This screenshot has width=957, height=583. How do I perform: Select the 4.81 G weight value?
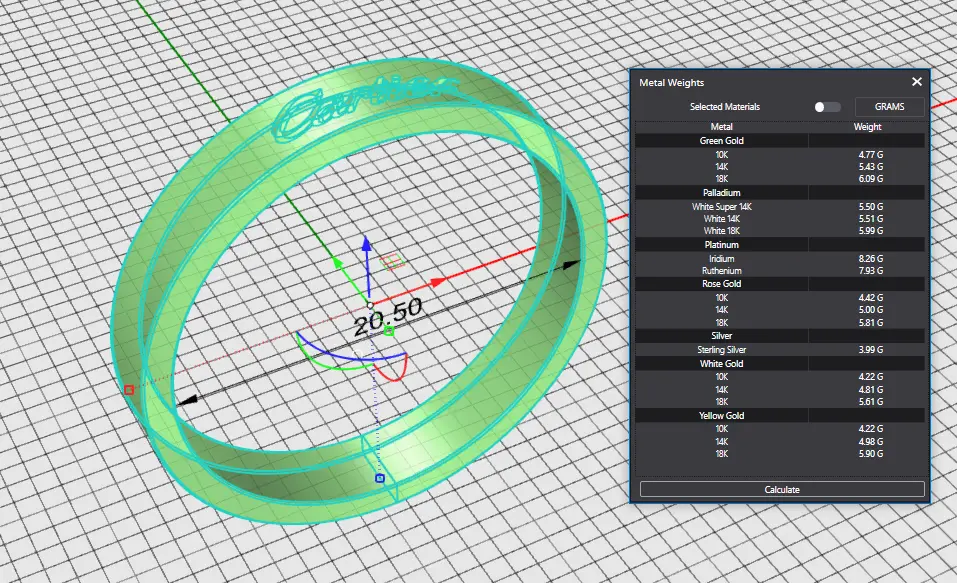click(871, 389)
